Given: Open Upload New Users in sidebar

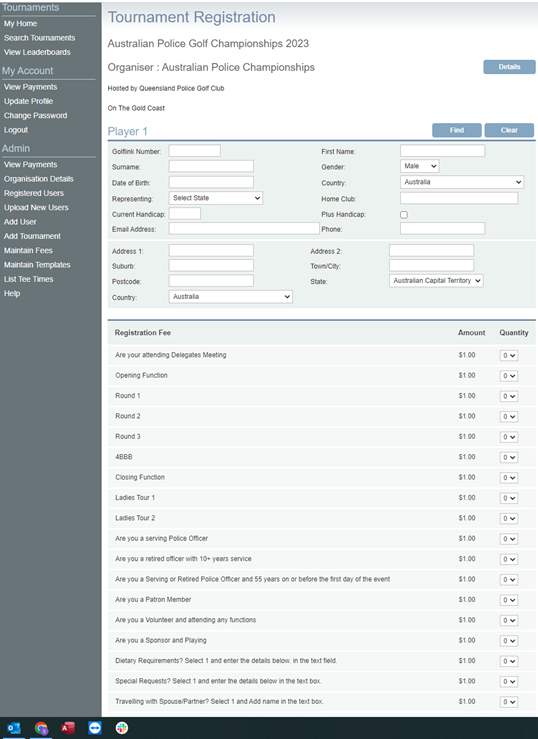Looking at the screenshot, I should [36, 207].
